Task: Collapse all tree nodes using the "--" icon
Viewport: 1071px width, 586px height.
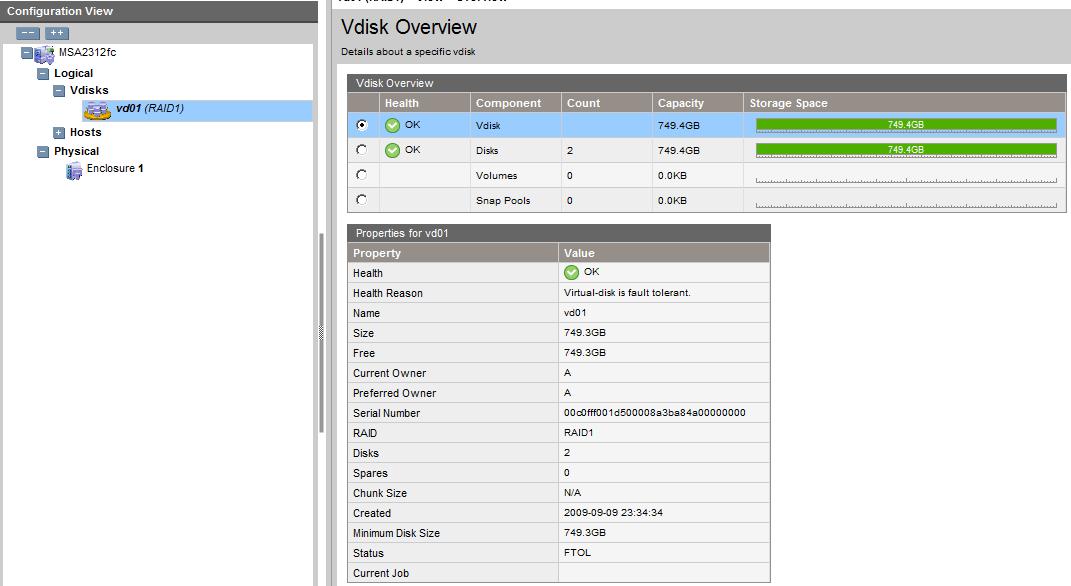Action: pyautogui.click(x=28, y=32)
